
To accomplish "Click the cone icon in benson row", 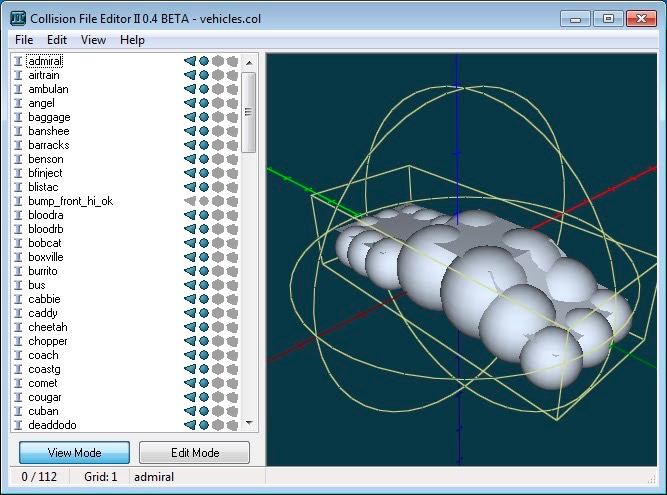I will coord(190,159).
